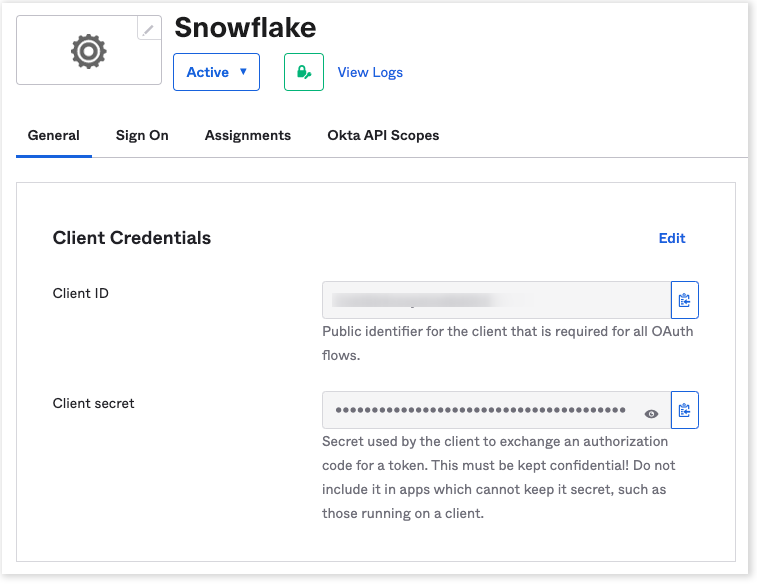The height and width of the screenshot is (584, 757).
Task: Click Edit in Client Credentials section
Action: pos(672,238)
